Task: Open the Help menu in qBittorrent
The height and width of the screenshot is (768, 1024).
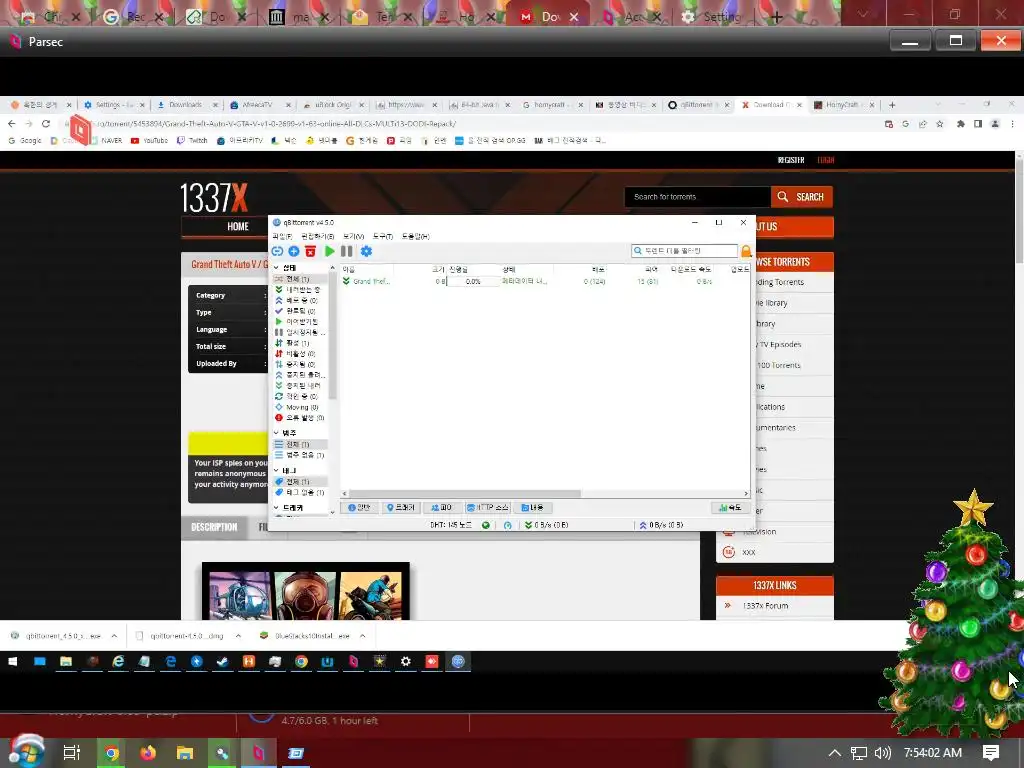Action: 415,236
